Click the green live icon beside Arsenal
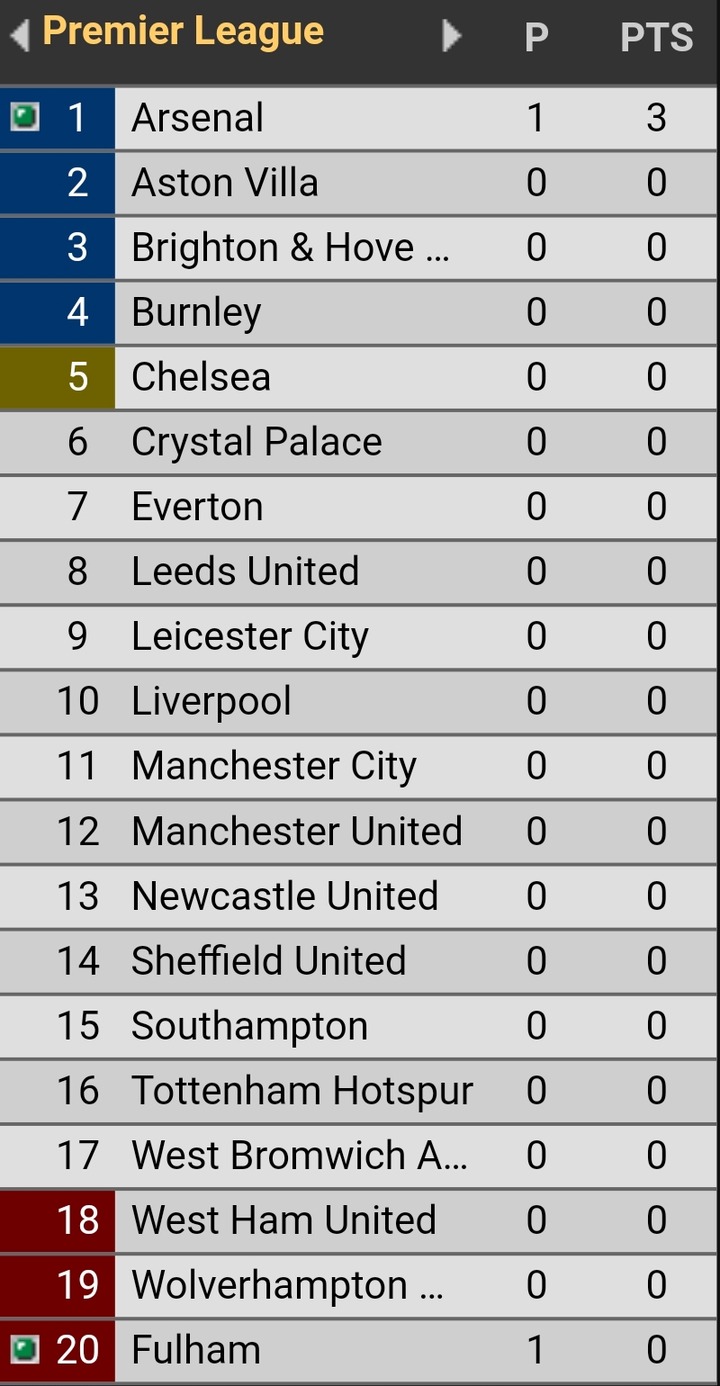 coord(24,117)
